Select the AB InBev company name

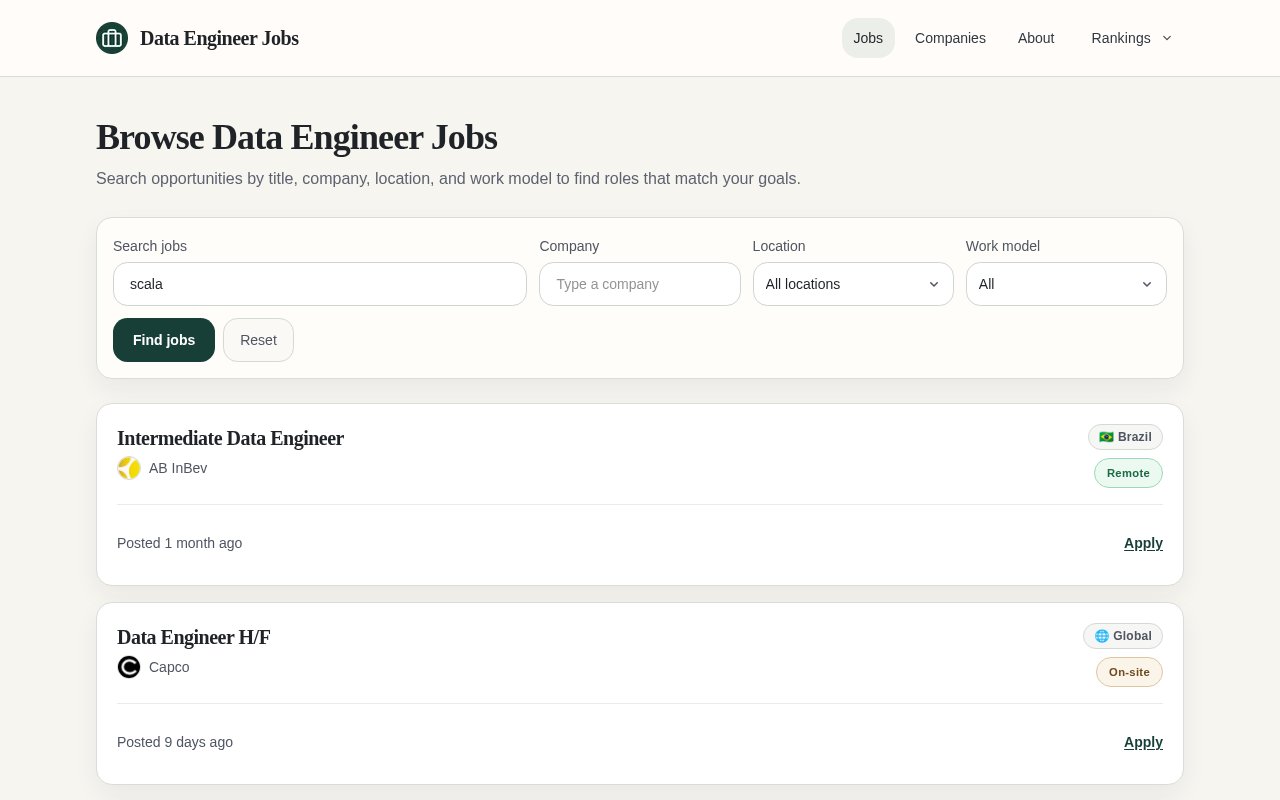point(178,468)
